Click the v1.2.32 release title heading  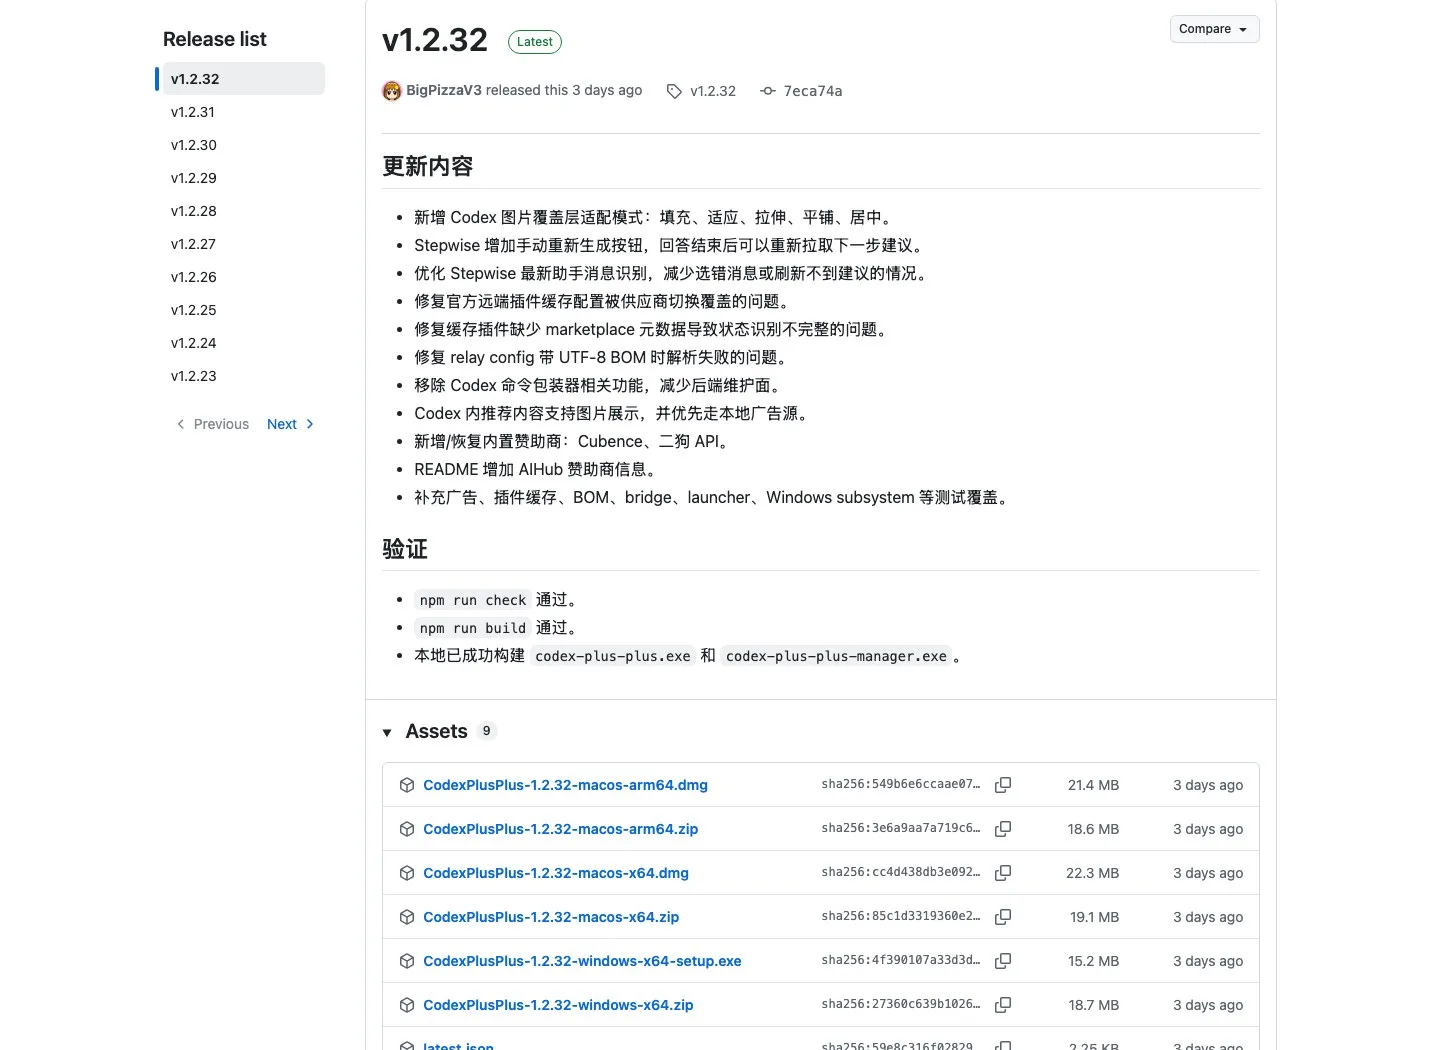435,40
